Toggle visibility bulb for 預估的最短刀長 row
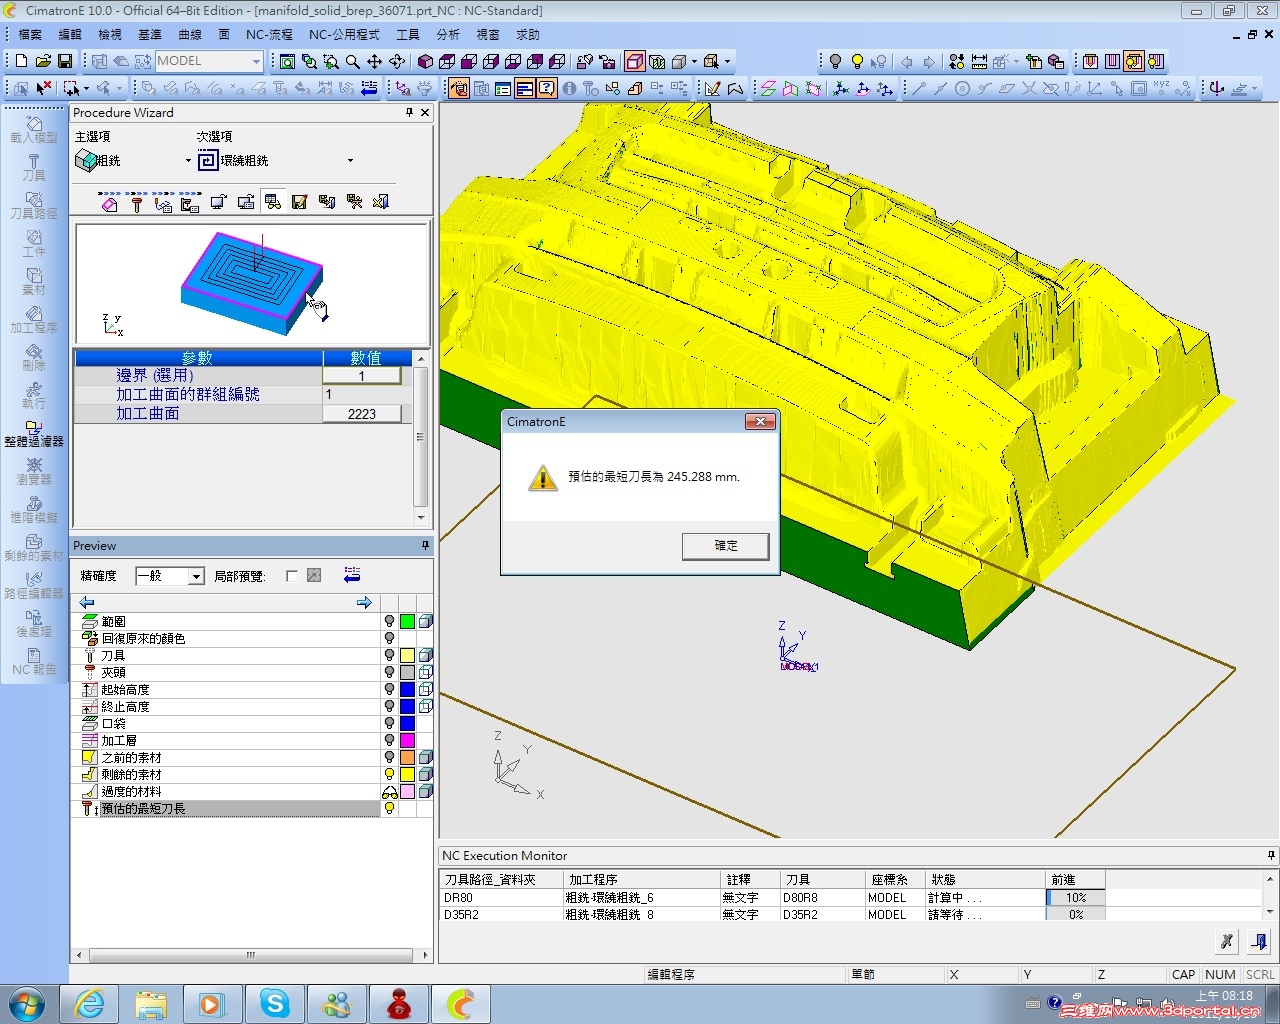Viewport: 1280px width, 1024px height. [390, 808]
